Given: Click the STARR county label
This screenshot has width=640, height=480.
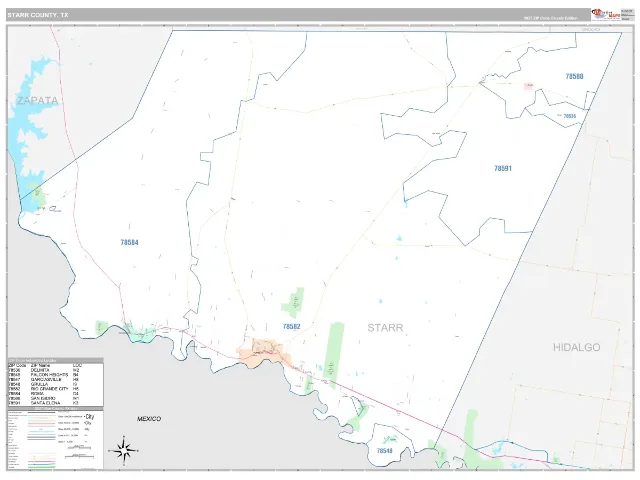Looking at the screenshot, I should [x=385, y=328].
